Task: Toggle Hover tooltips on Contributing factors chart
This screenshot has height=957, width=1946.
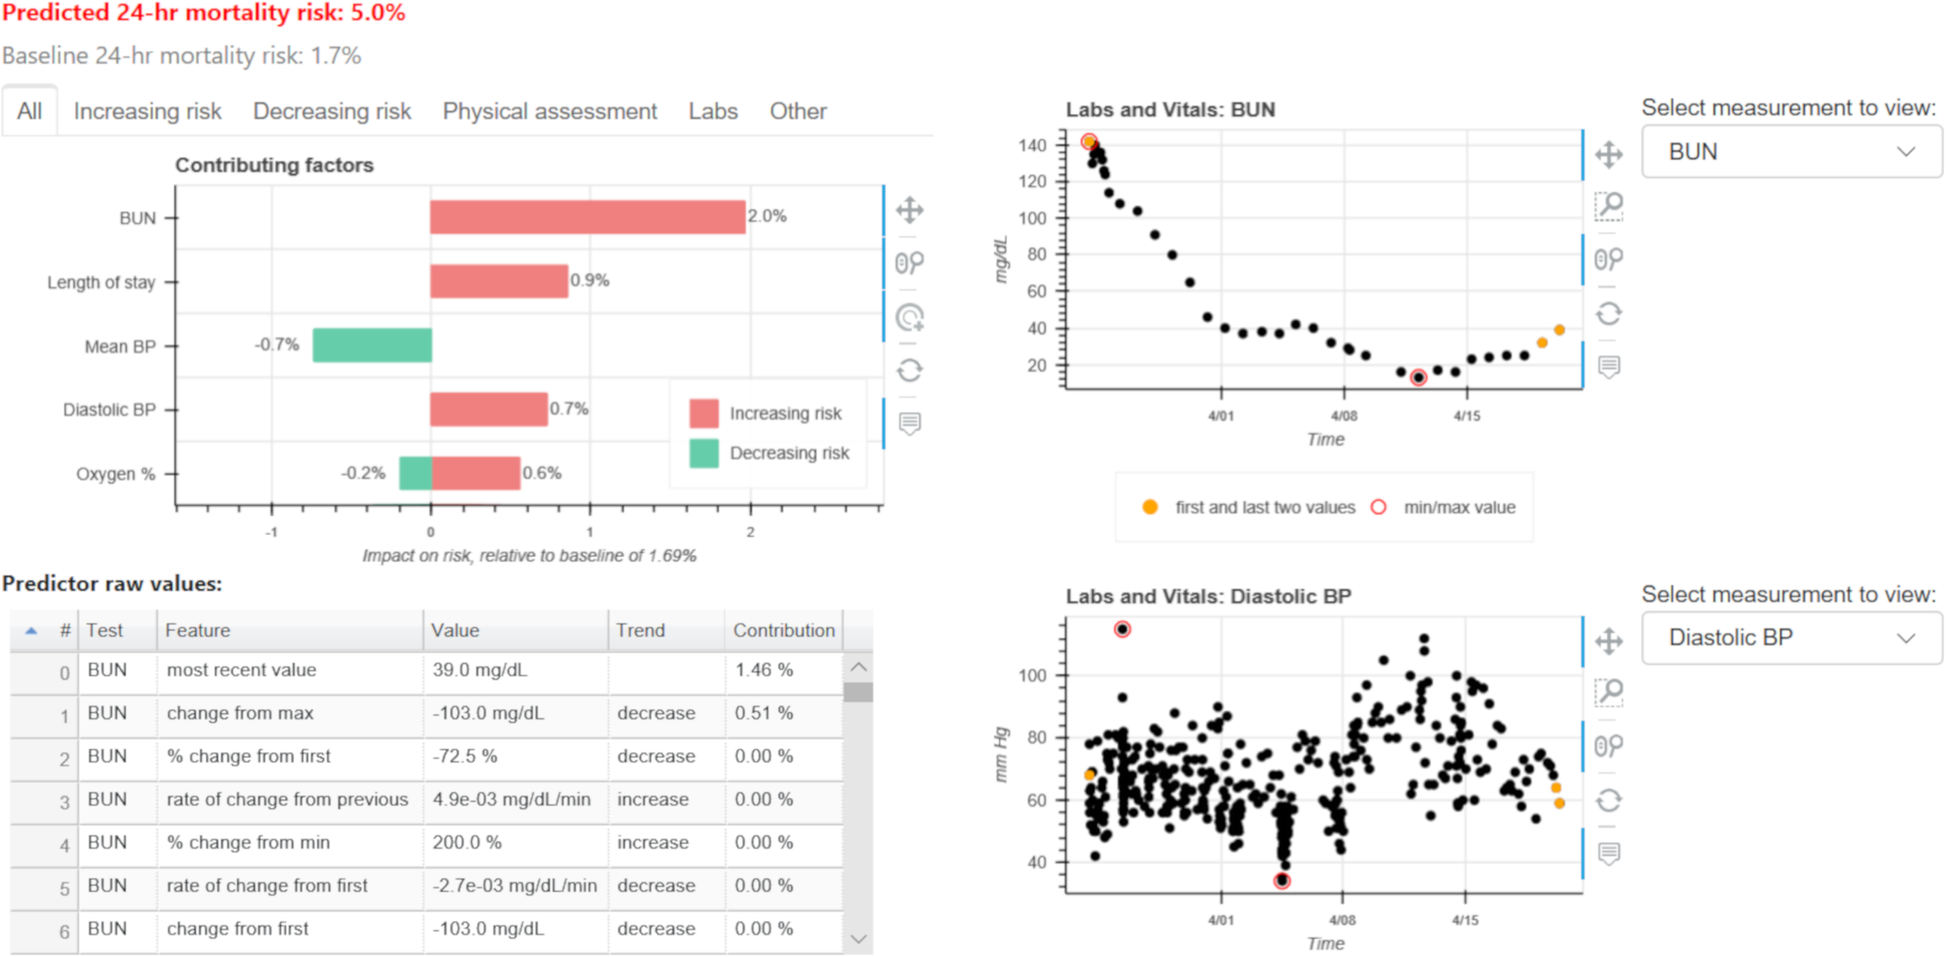Action: point(909,424)
